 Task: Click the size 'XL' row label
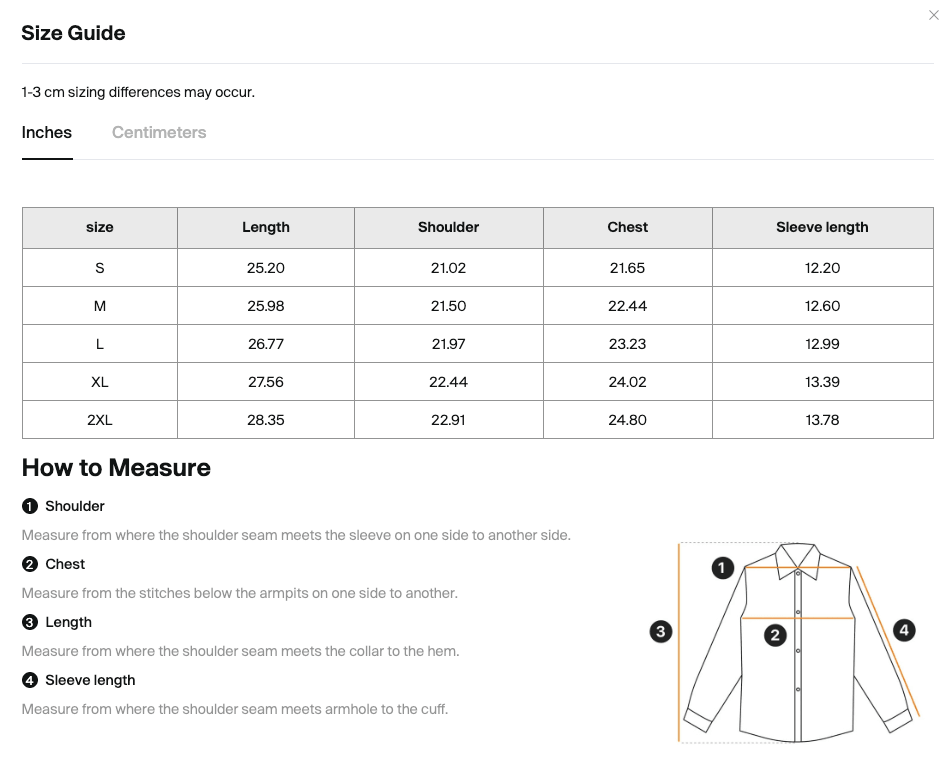coord(100,382)
